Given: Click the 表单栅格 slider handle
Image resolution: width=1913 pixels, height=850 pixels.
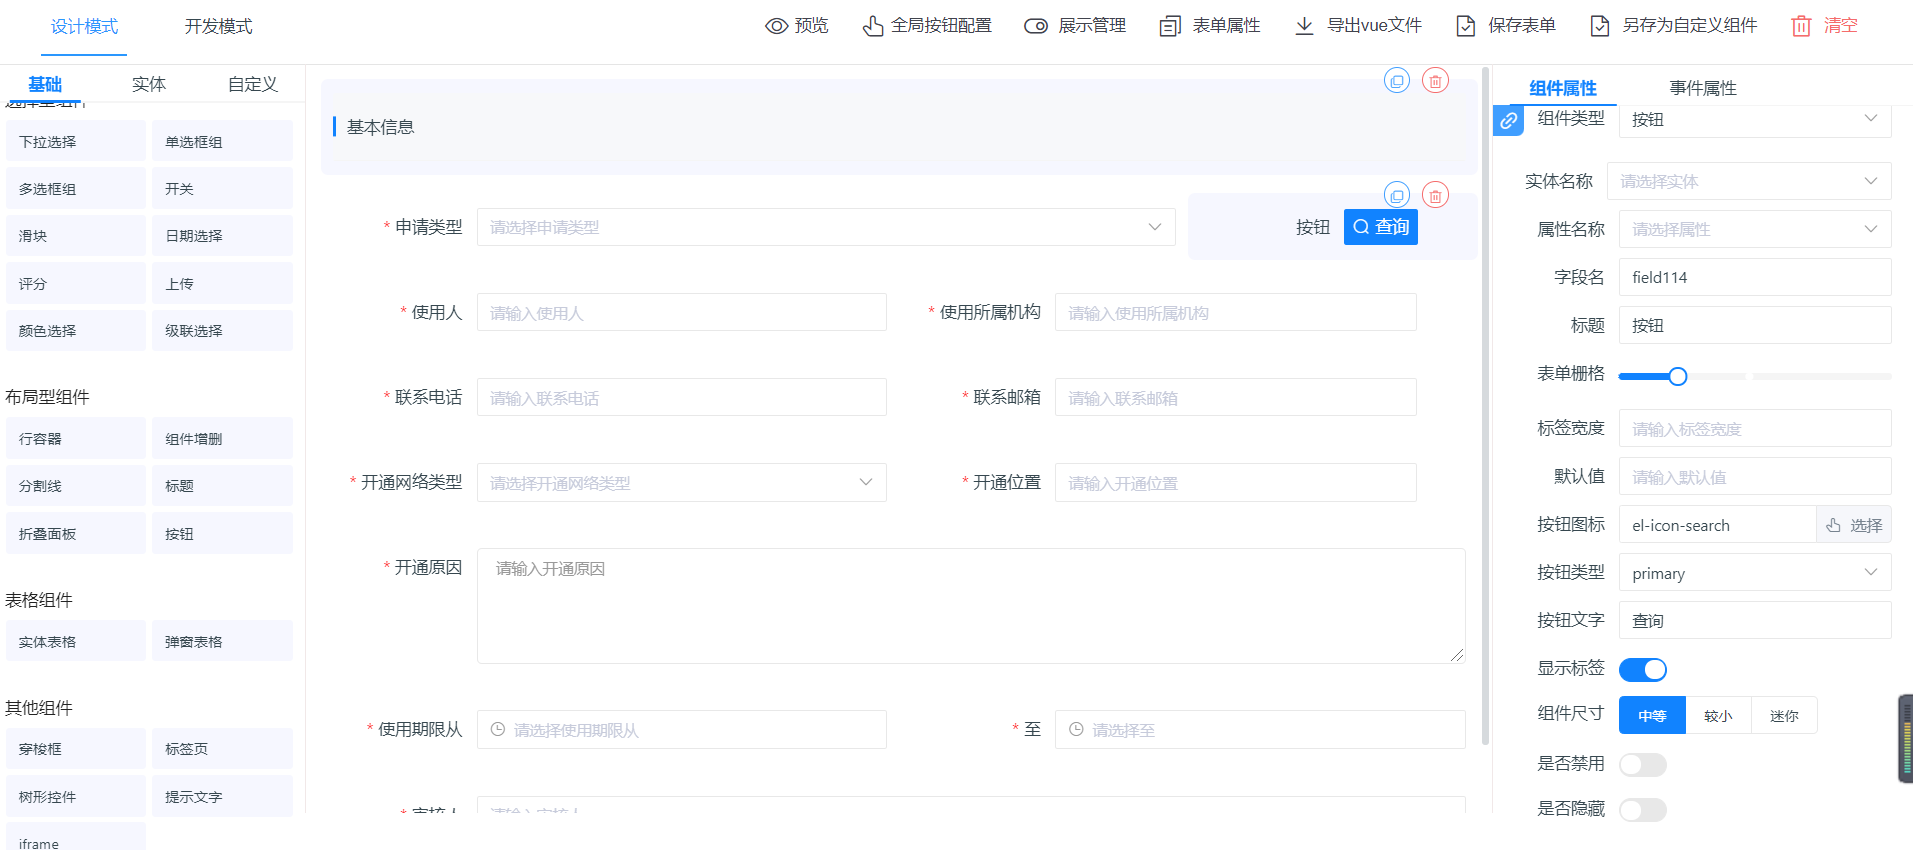Looking at the screenshot, I should [1678, 376].
